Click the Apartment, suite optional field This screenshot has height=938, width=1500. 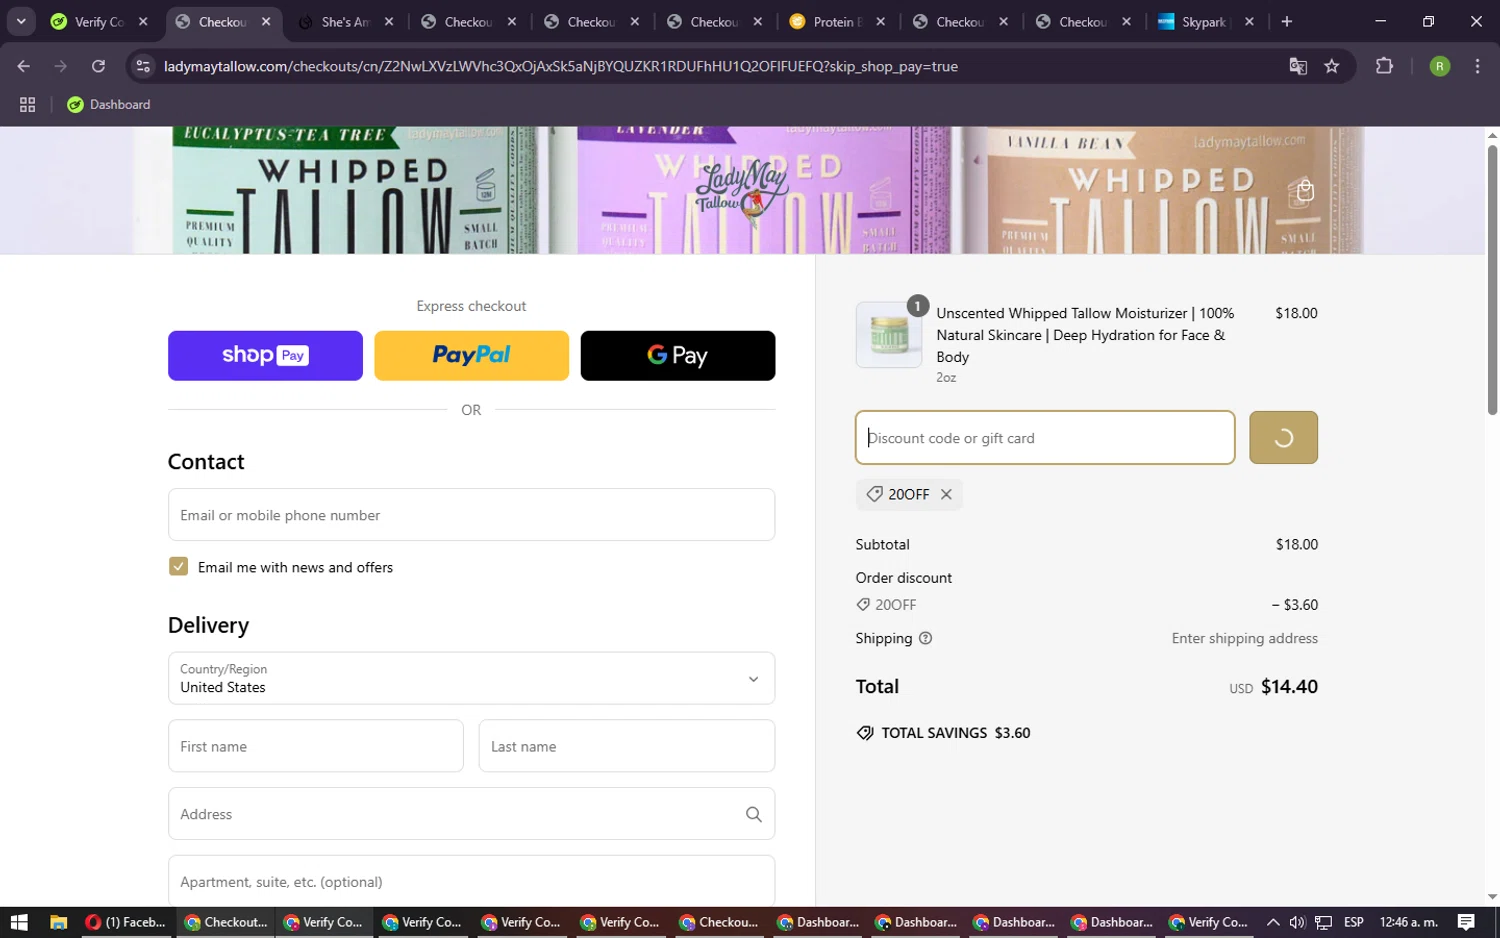[471, 881]
